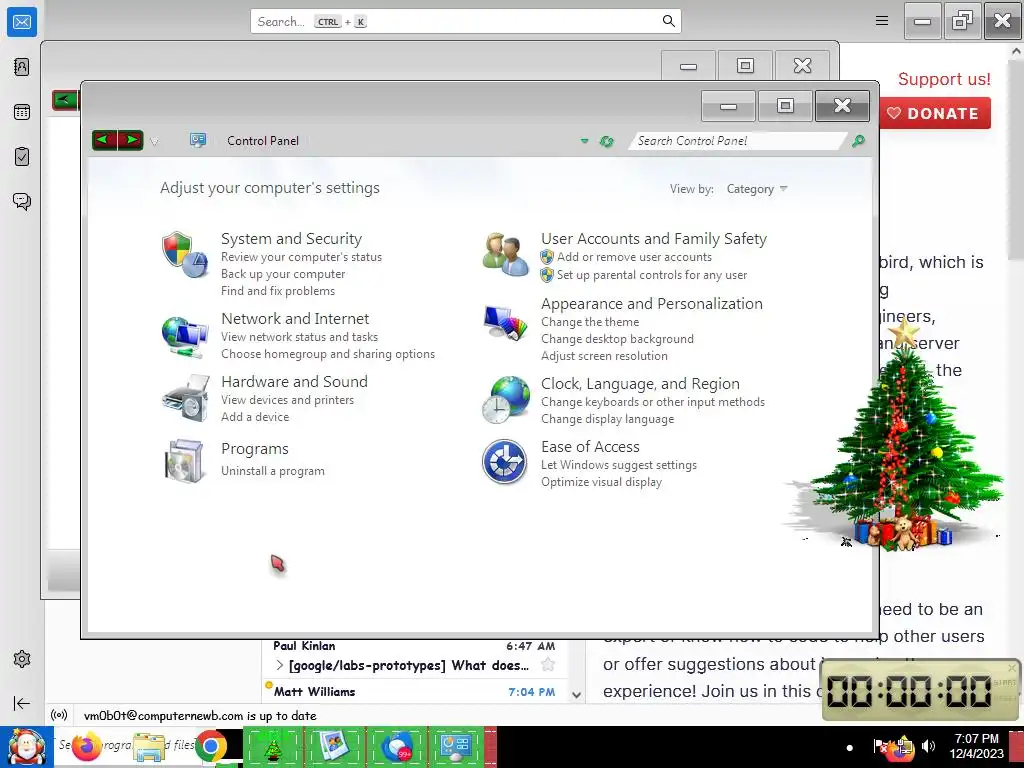Click Add a device link

point(255,417)
